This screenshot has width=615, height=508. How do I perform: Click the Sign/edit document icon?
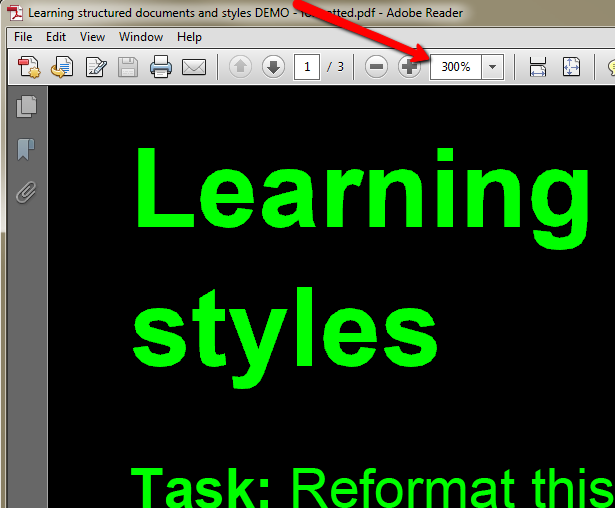95,67
